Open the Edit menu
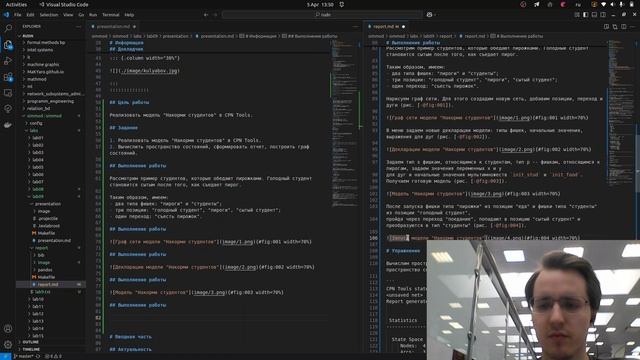 30,15
